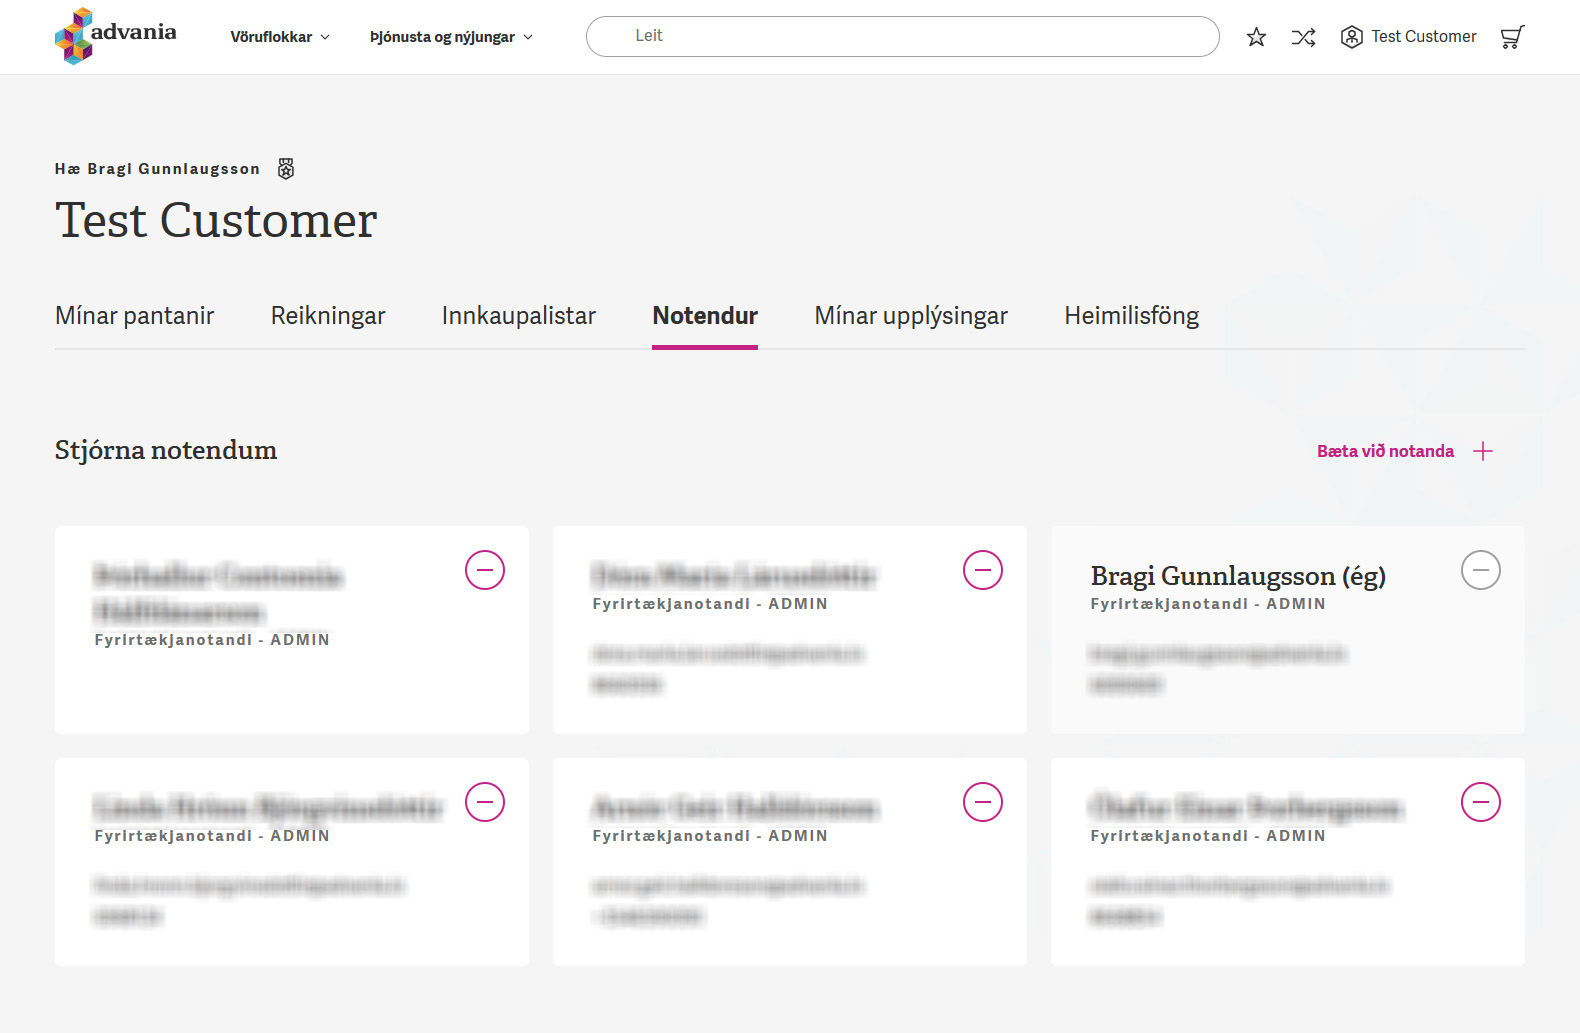This screenshot has height=1033, width=1580.
Task: Expand the Vöruflokkar dropdown
Action: point(280,37)
